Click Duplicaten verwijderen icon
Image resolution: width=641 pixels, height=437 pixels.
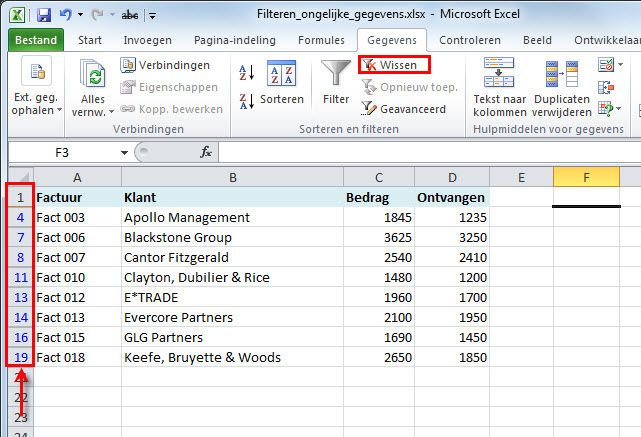562,74
